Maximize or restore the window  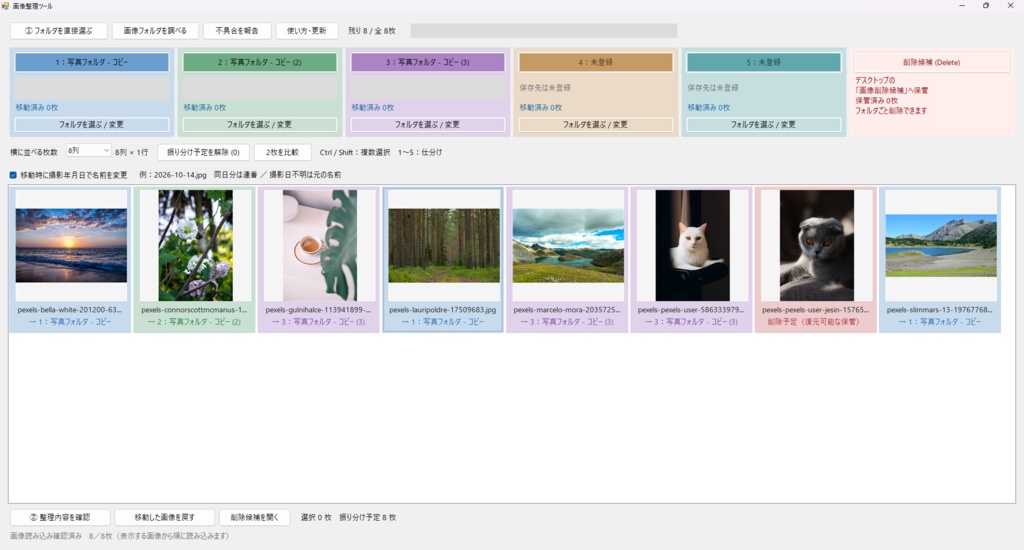point(986,6)
